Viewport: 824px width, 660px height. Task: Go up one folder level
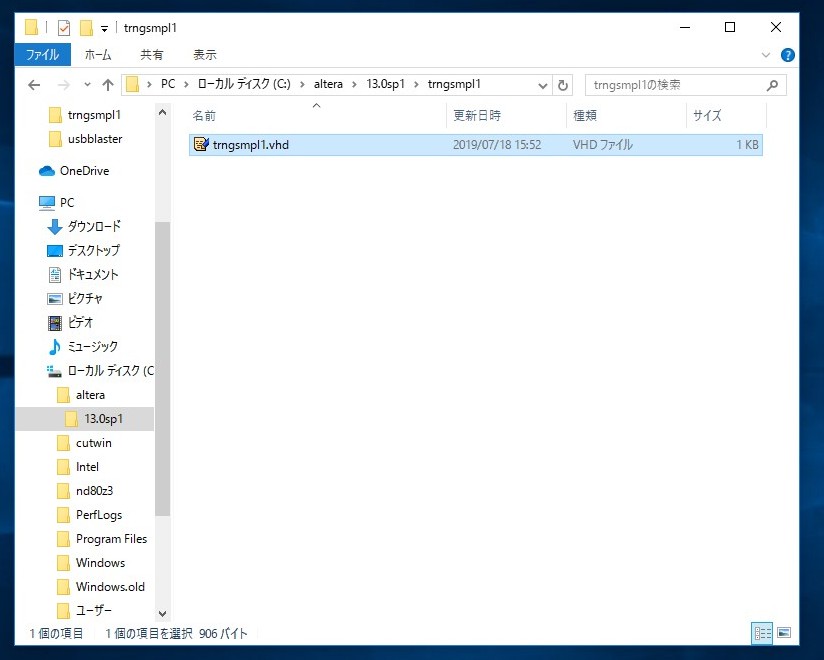(x=108, y=85)
